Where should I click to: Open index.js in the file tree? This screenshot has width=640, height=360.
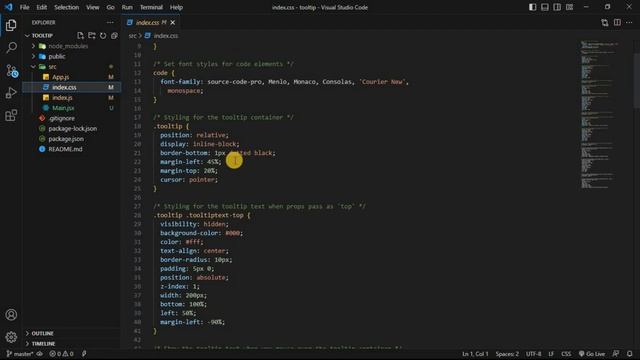62,98
